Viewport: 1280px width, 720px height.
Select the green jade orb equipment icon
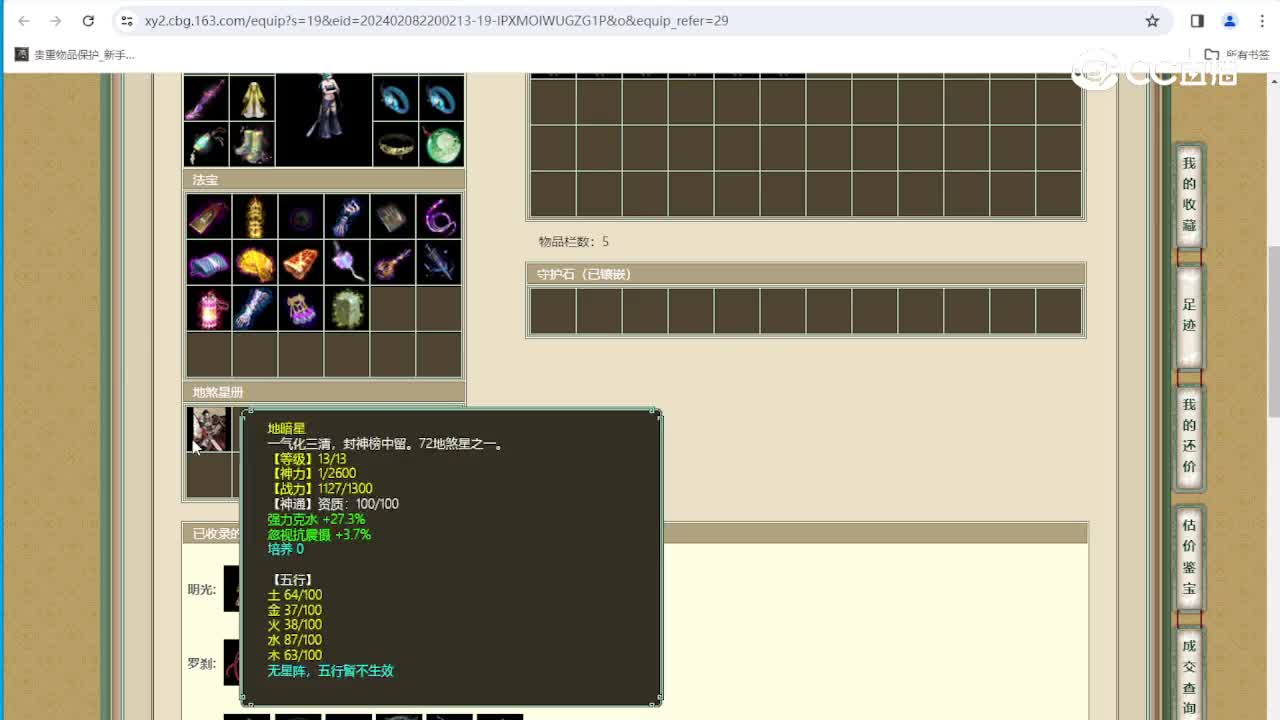click(x=441, y=144)
